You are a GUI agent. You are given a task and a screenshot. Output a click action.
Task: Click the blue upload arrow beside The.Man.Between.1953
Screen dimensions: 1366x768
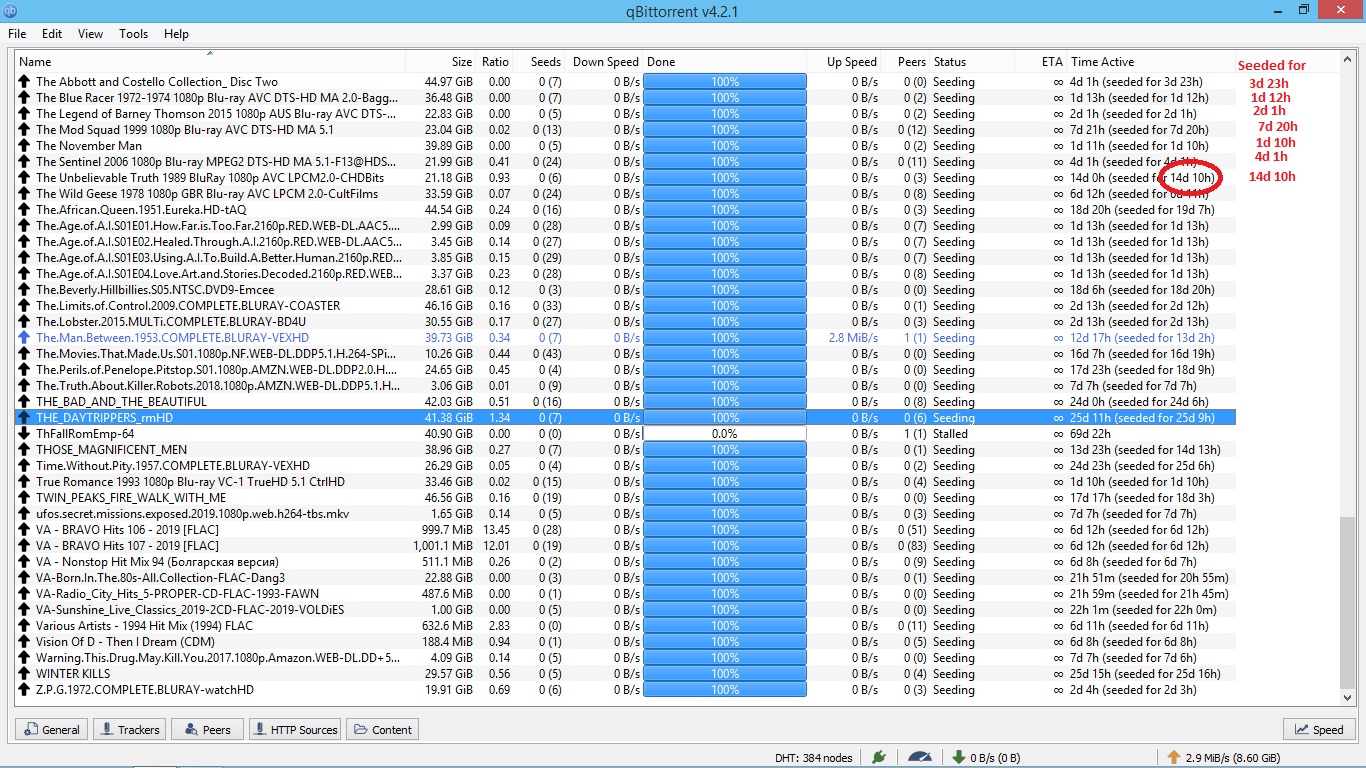[25, 338]
